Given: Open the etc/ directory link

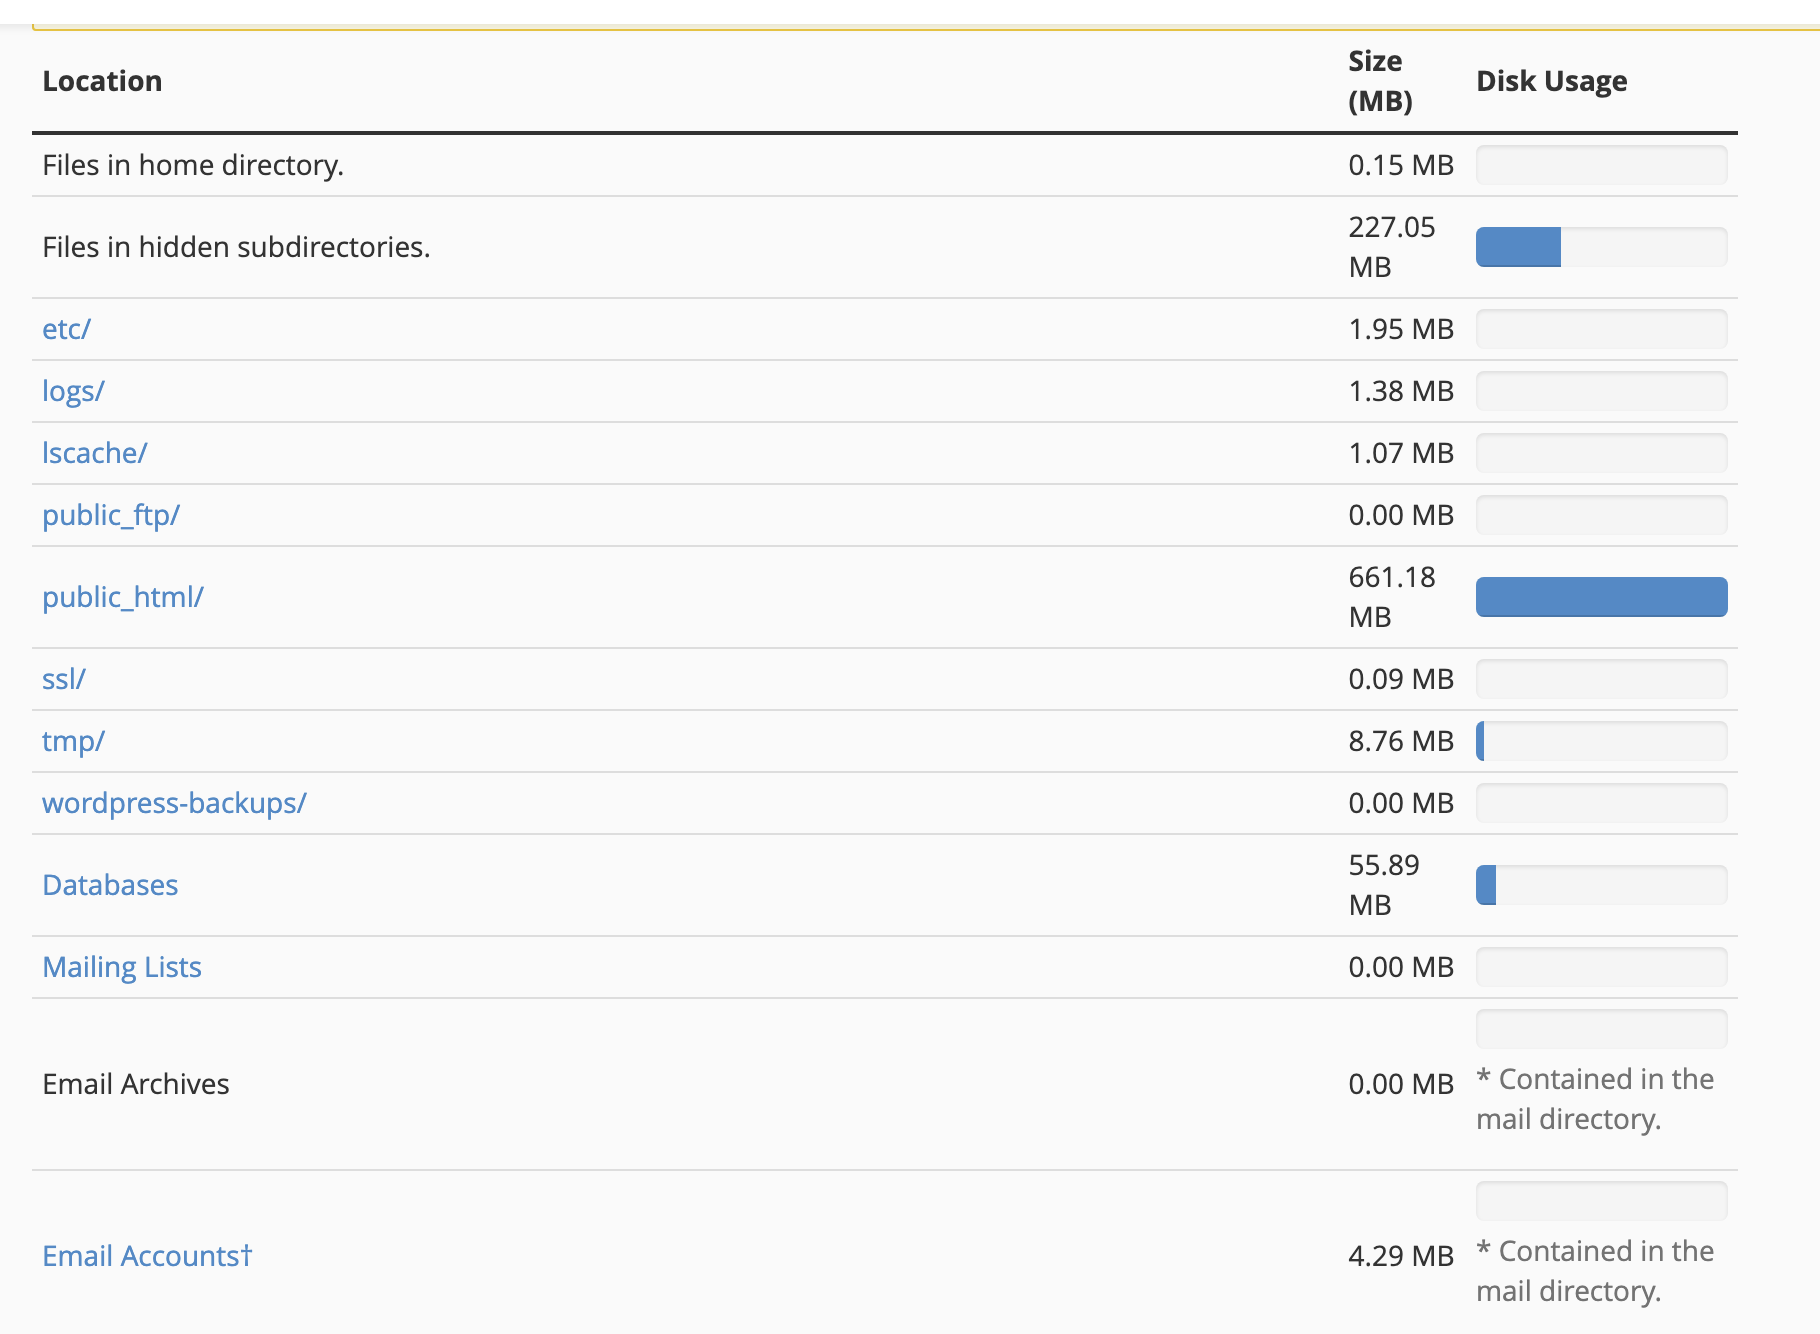Looking at the screenshot, I should (x=66, y=329).
